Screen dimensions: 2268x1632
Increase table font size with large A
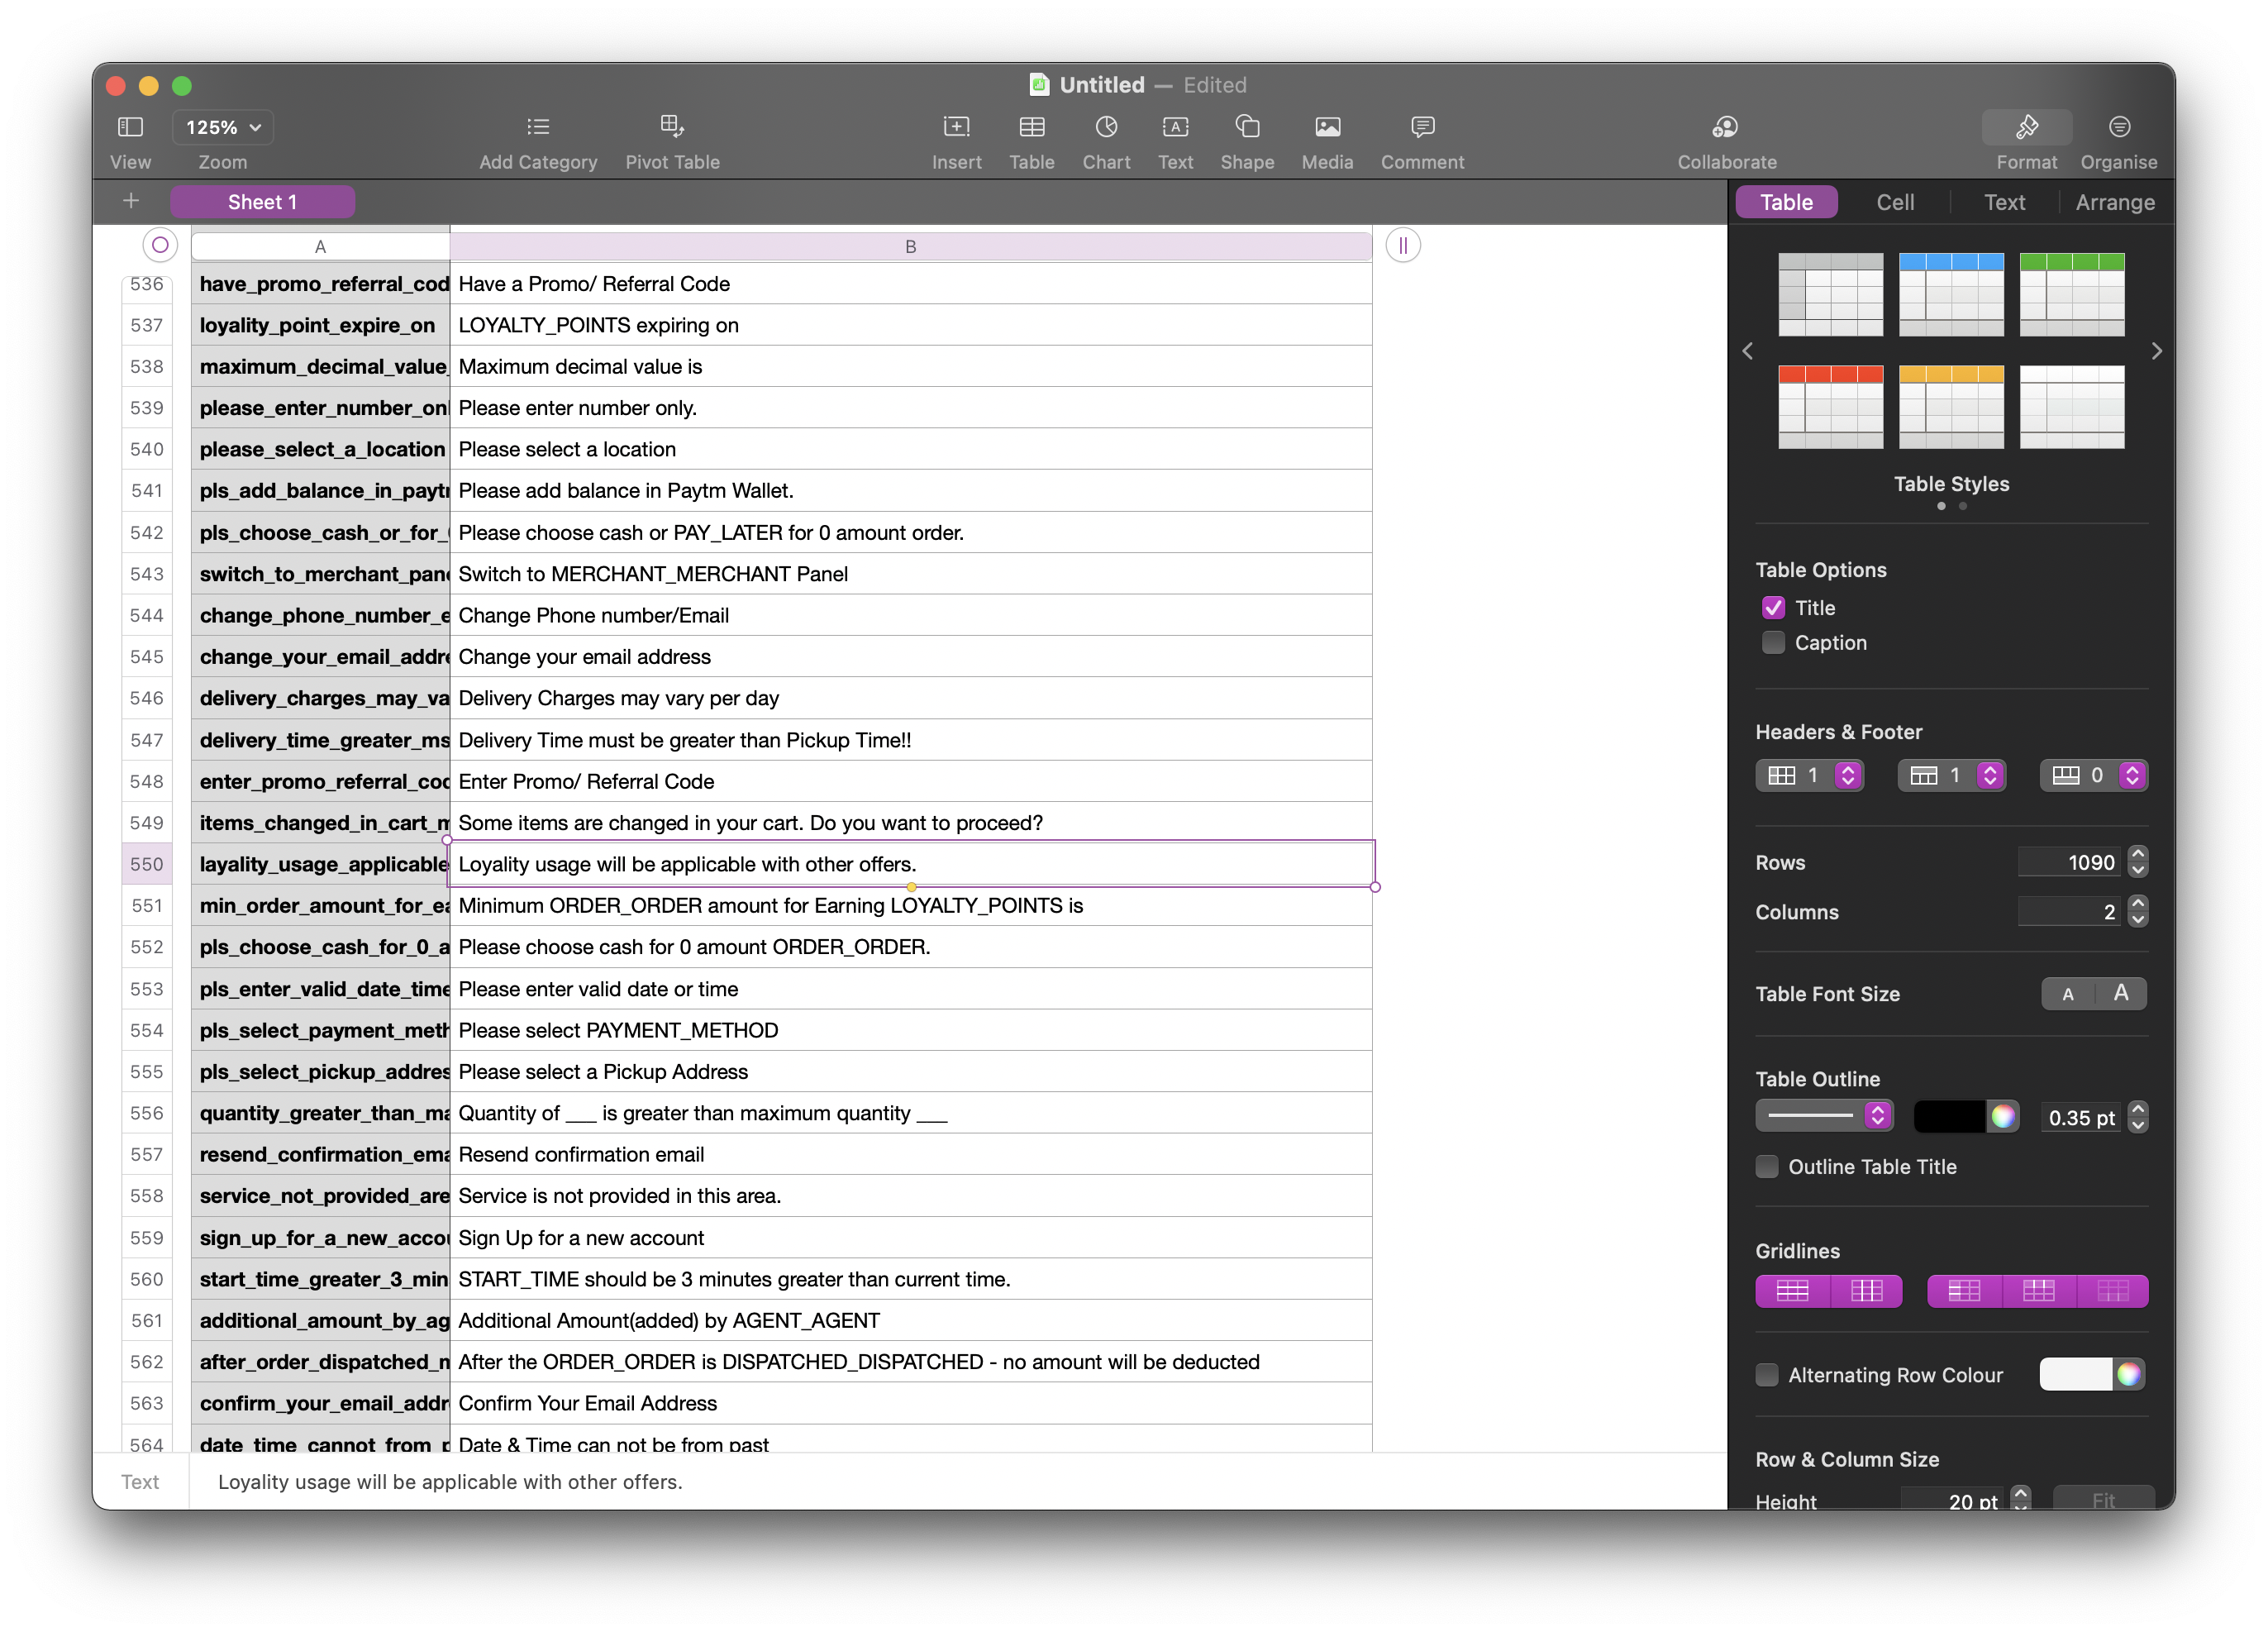coord(2120,993)
